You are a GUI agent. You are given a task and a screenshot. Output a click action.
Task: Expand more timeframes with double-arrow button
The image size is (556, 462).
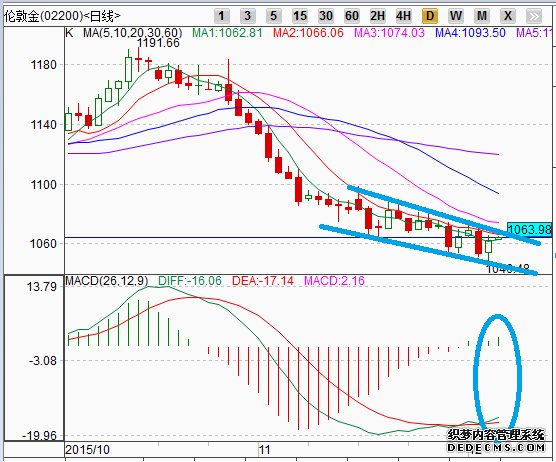534,16
